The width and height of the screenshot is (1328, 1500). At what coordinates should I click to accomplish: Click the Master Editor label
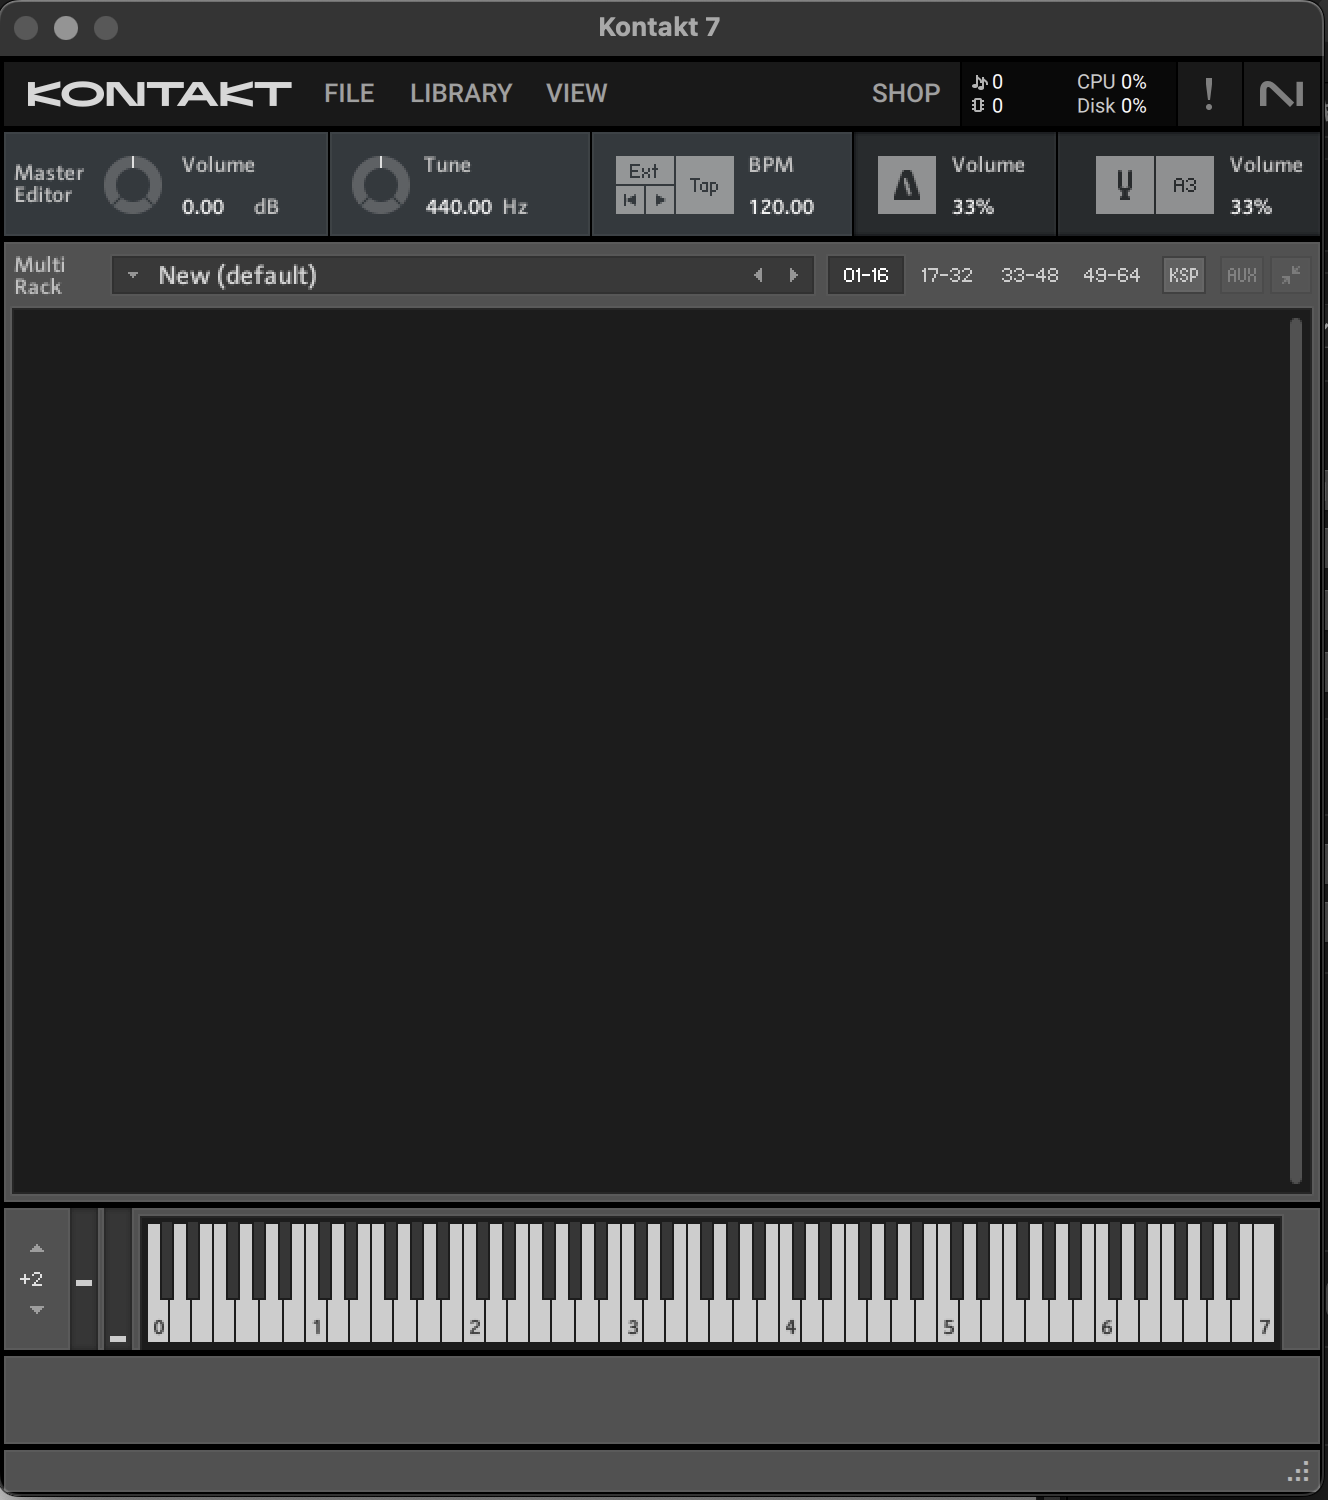point(48,184)
